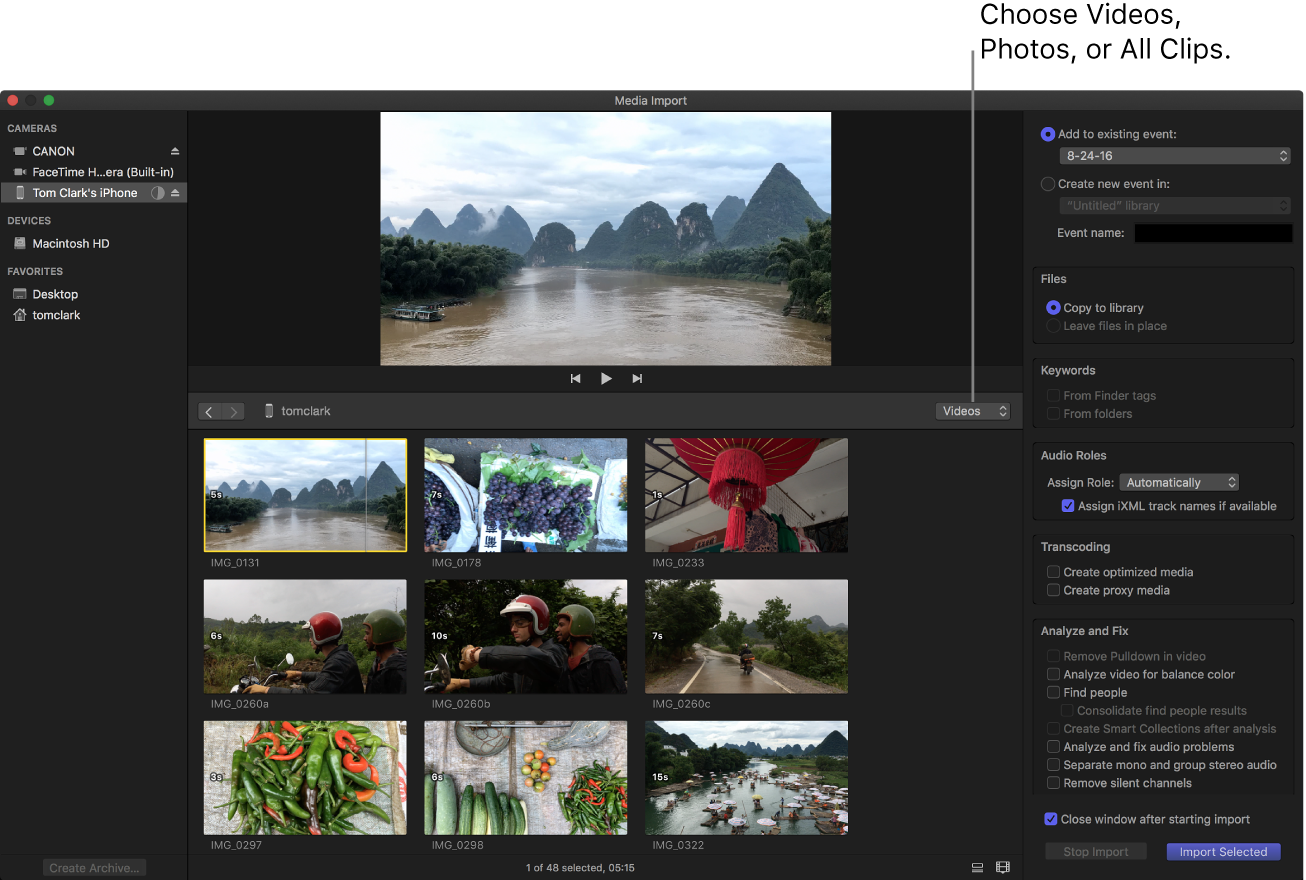Click the Import Selected button
The width and height of the screenshot is (1306, 880).
[x=1222, y=852]
